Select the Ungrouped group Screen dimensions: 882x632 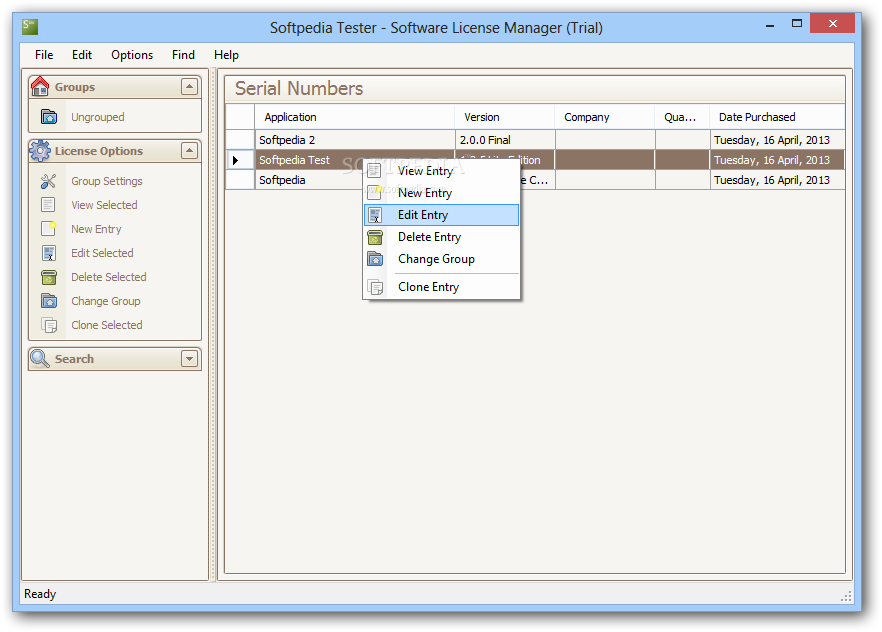[x=97, y=118]
